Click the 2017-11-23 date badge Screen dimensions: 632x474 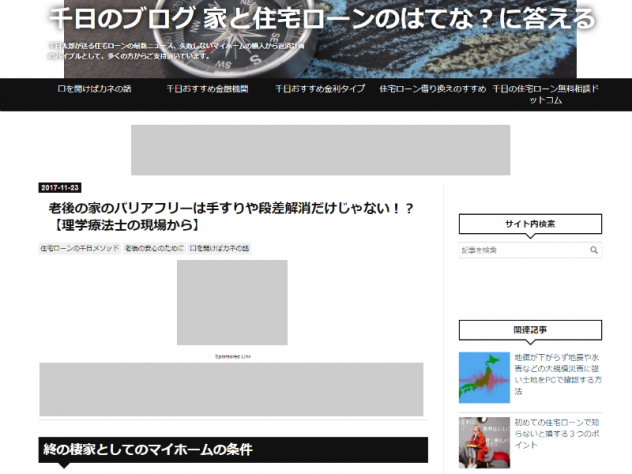60,188
